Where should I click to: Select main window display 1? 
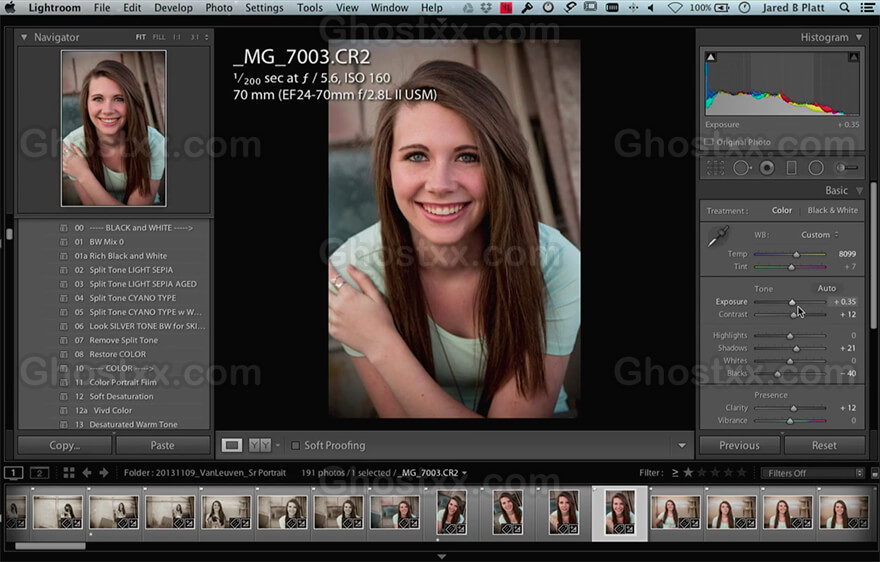(13, 473)
